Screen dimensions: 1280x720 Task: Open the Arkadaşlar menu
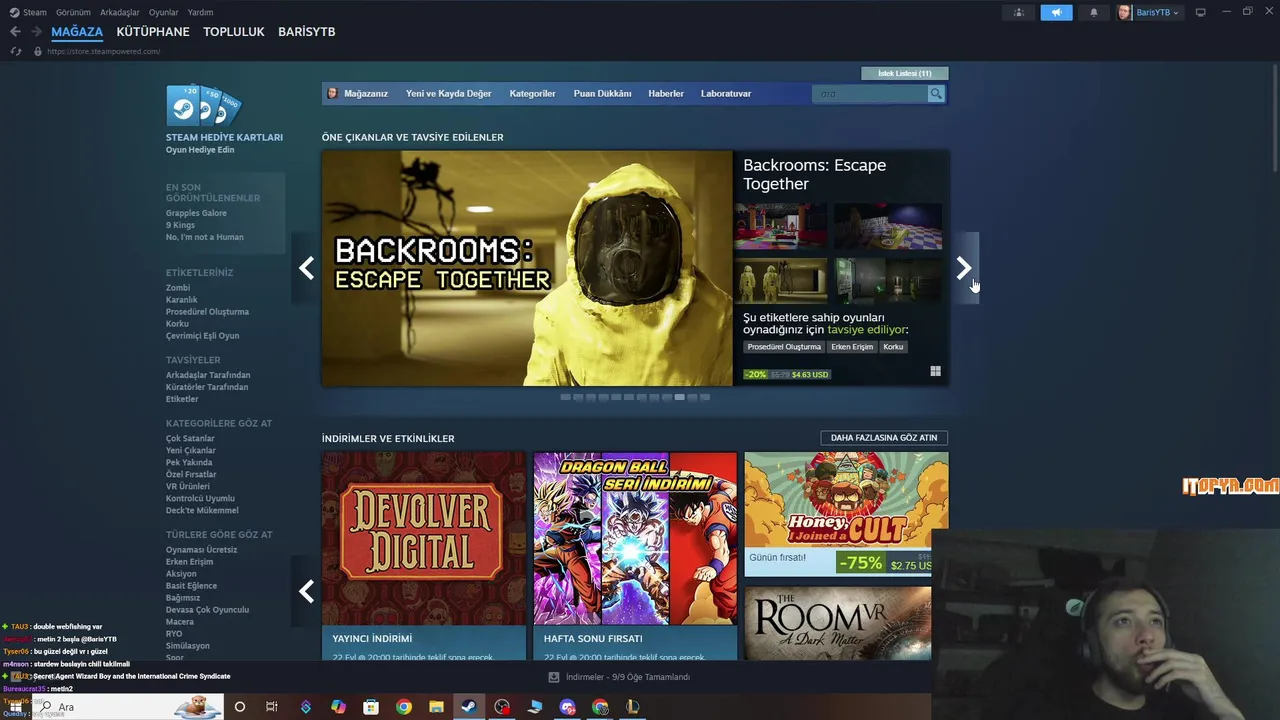click(120, 12)
